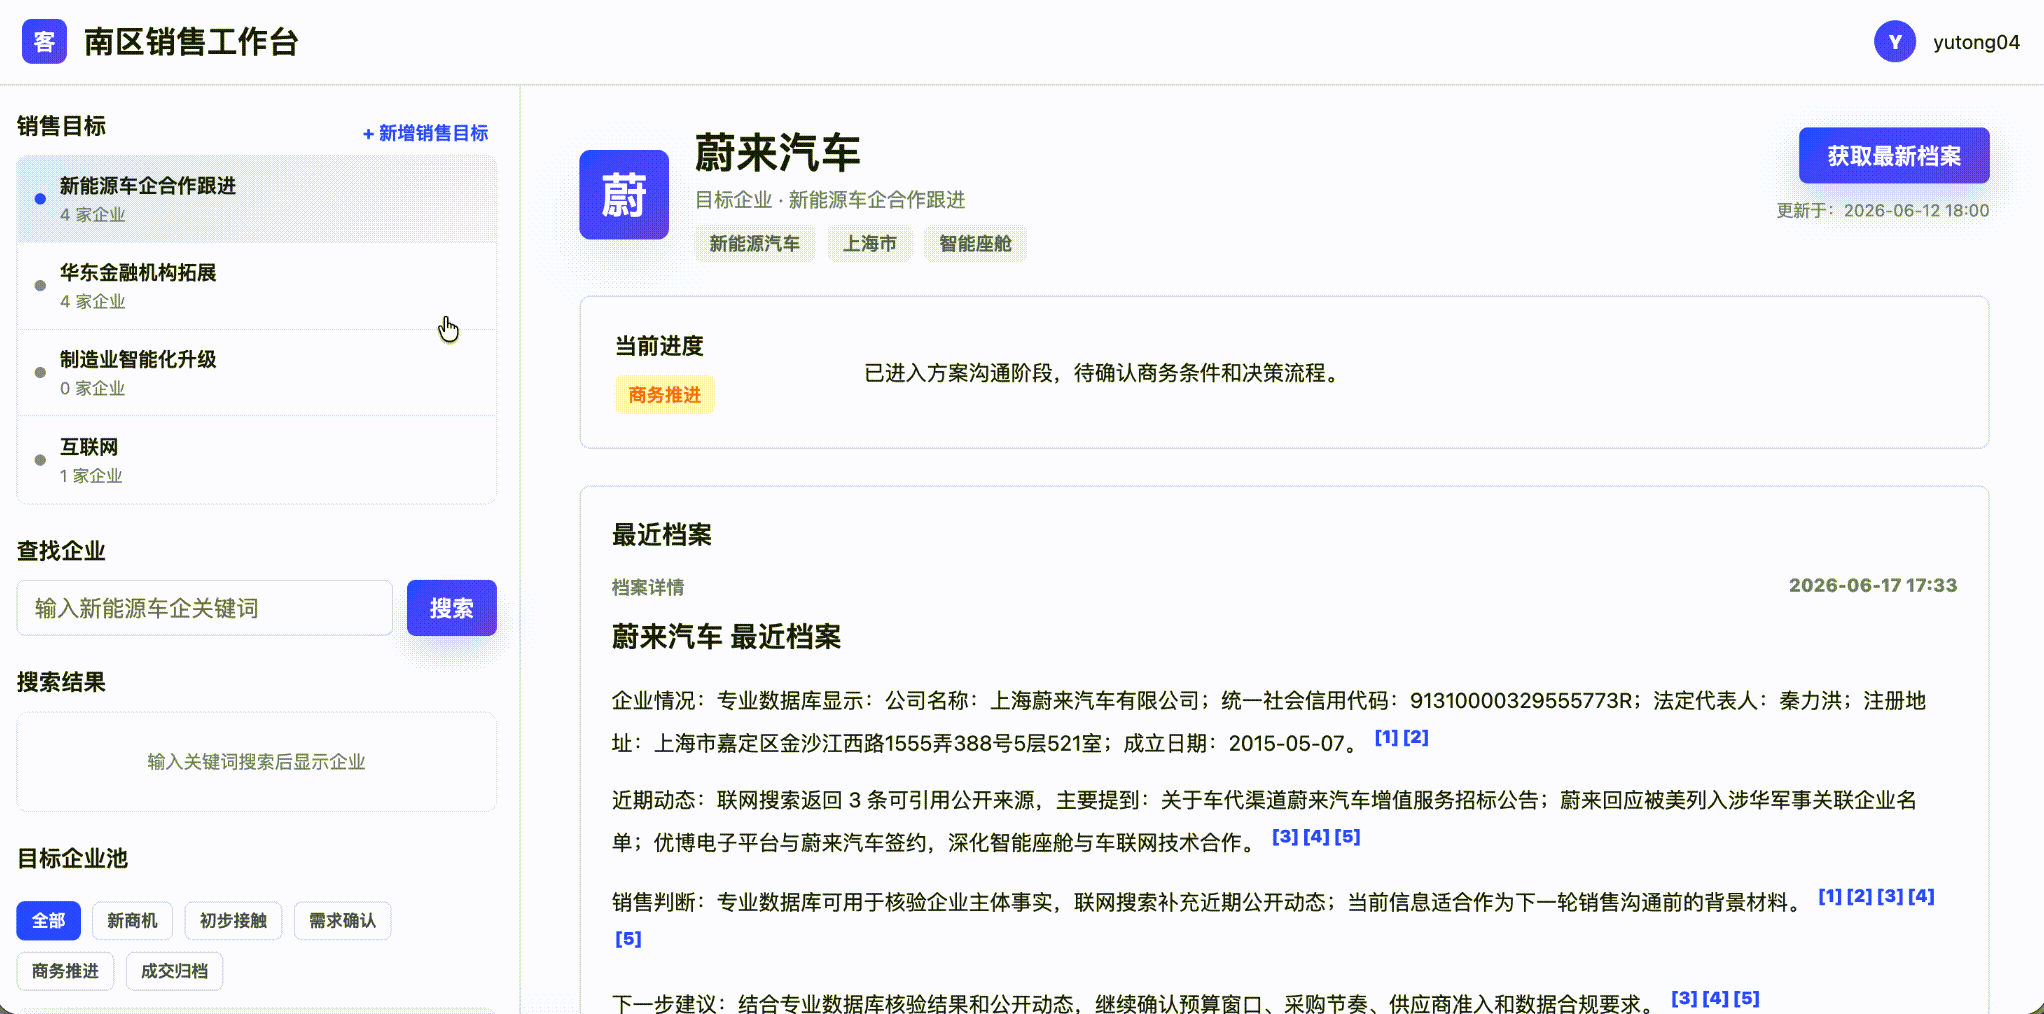This screenshot has height=1014, width=2044.
Task: Open citation [1] in the 销售判断 paragraph
Action: 1830,896
